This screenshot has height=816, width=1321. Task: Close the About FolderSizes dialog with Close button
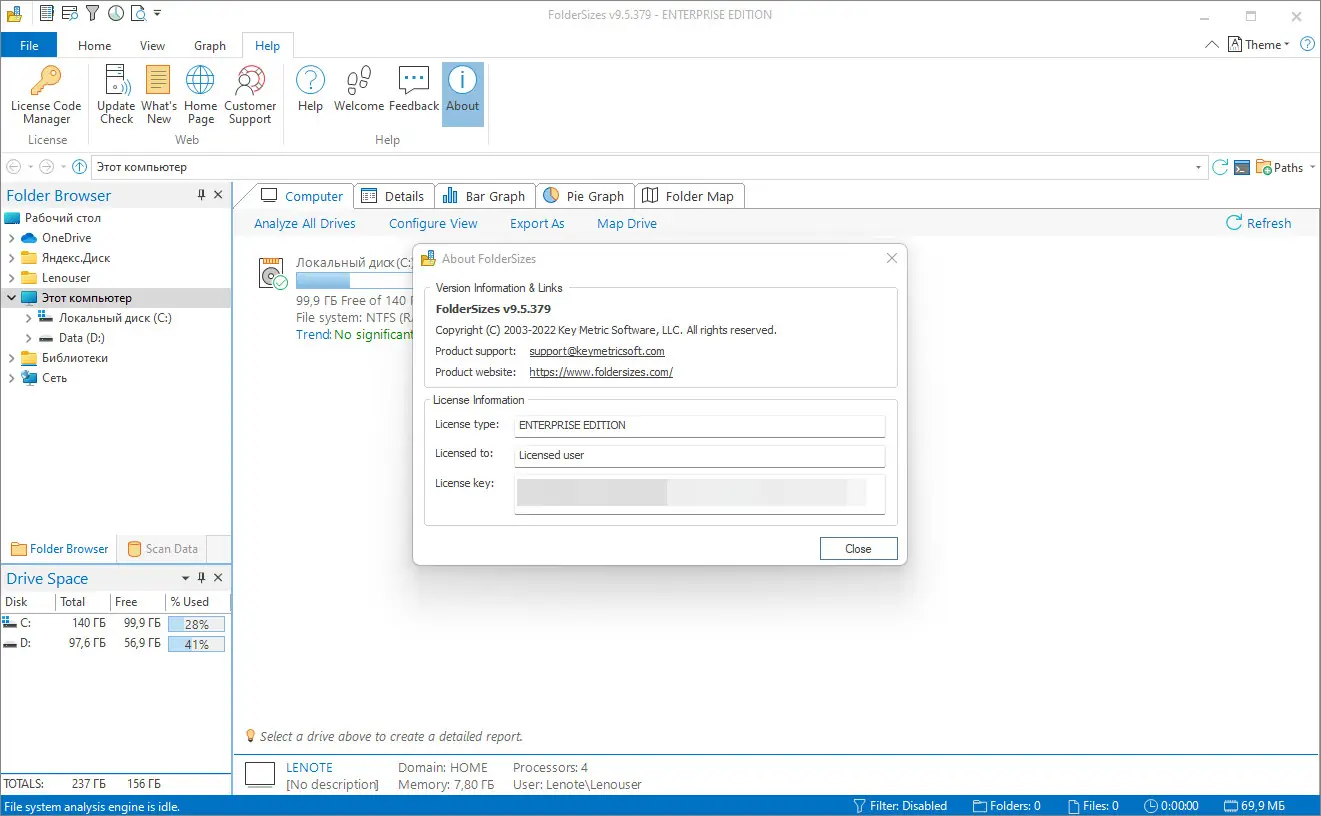click(858, 549)
